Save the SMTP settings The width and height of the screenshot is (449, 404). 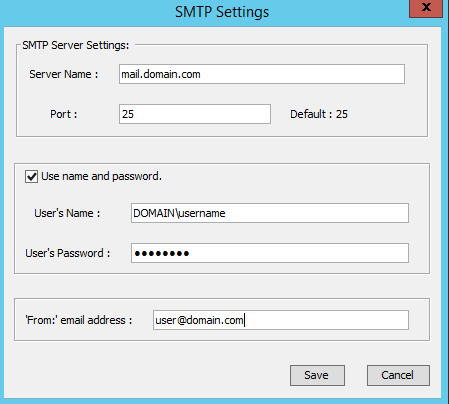317,375
